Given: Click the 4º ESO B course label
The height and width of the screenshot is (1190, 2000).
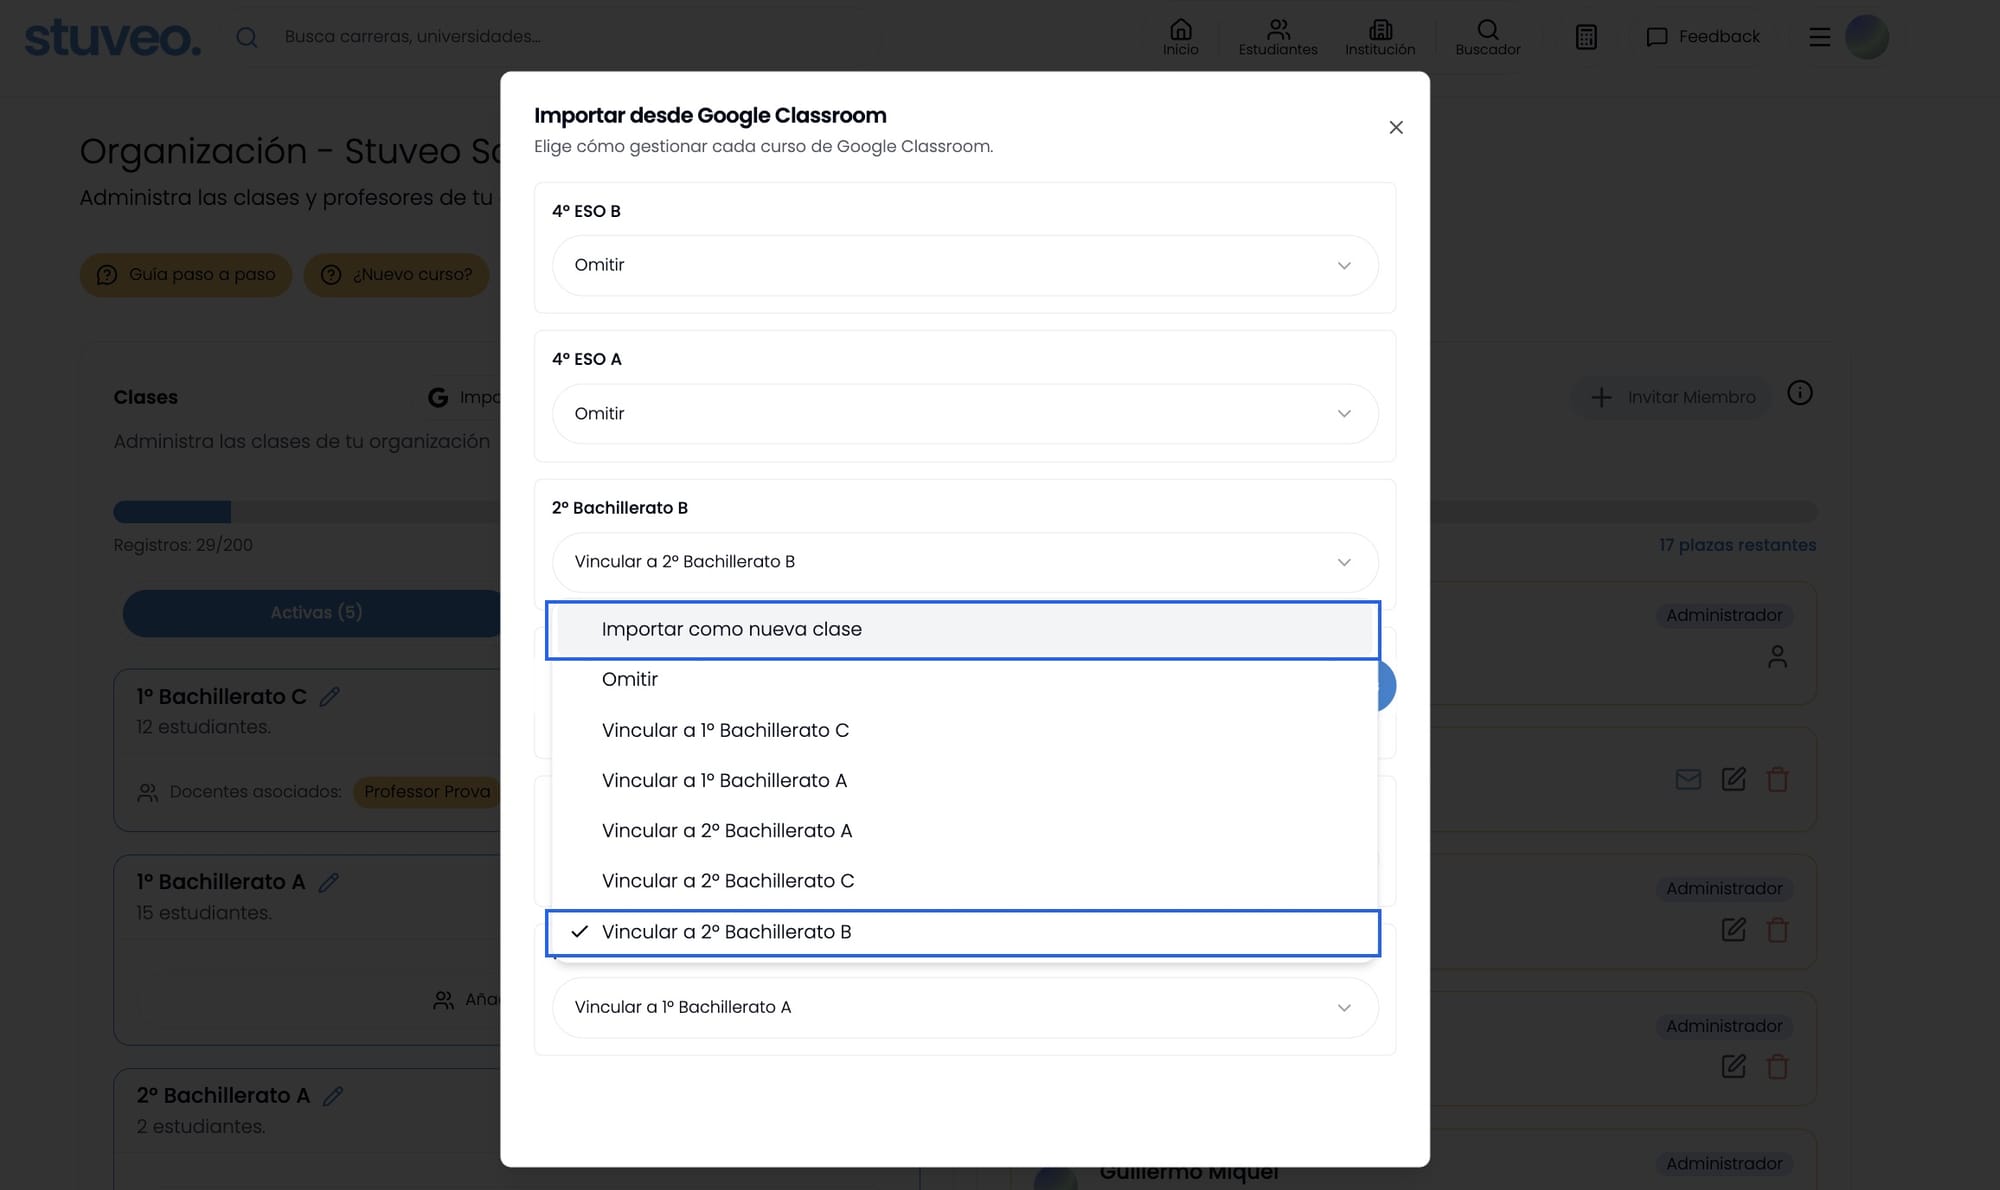Looking at the screenshot, I should pyautogui.click(x=586, y=211).
